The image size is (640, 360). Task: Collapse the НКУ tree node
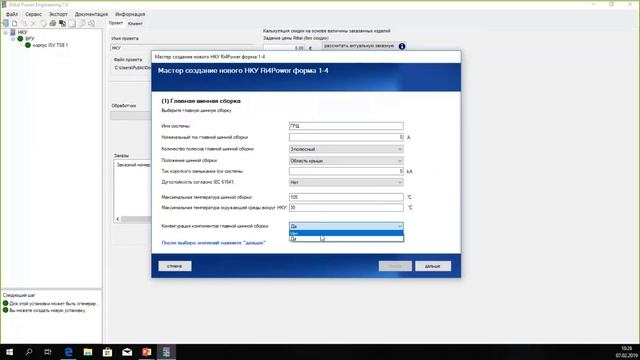click(6, 32)
